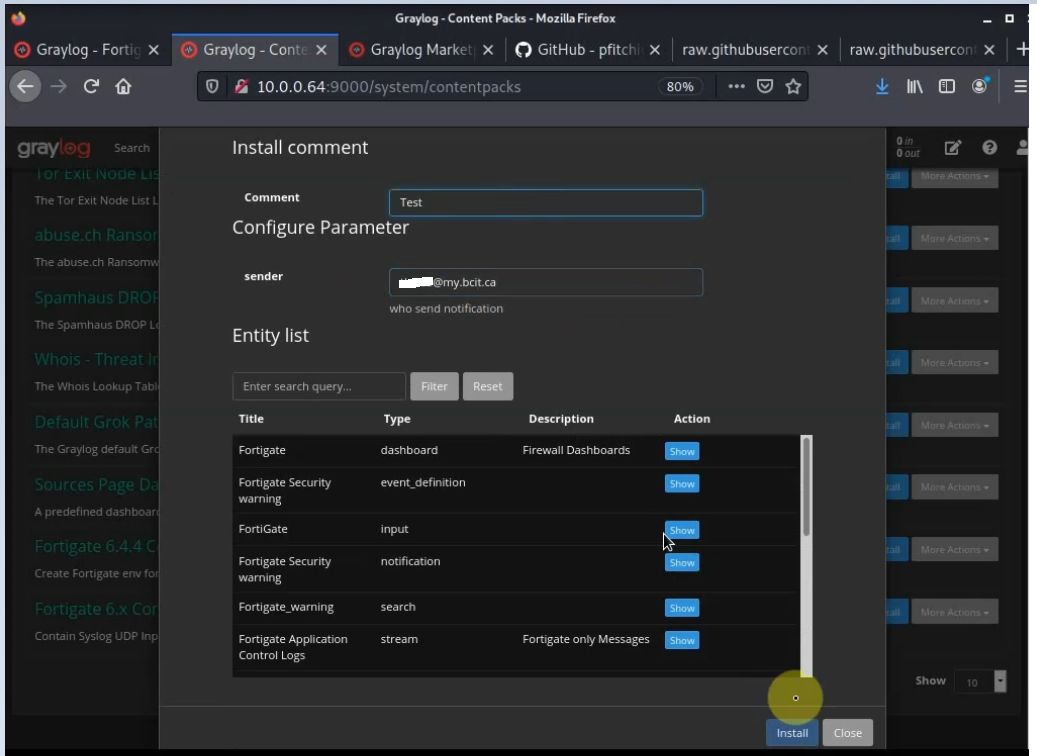The width and height of the screenshot is (1037, 756).
Task: Click the in/out throughput counter
Action: click(907, 147)
